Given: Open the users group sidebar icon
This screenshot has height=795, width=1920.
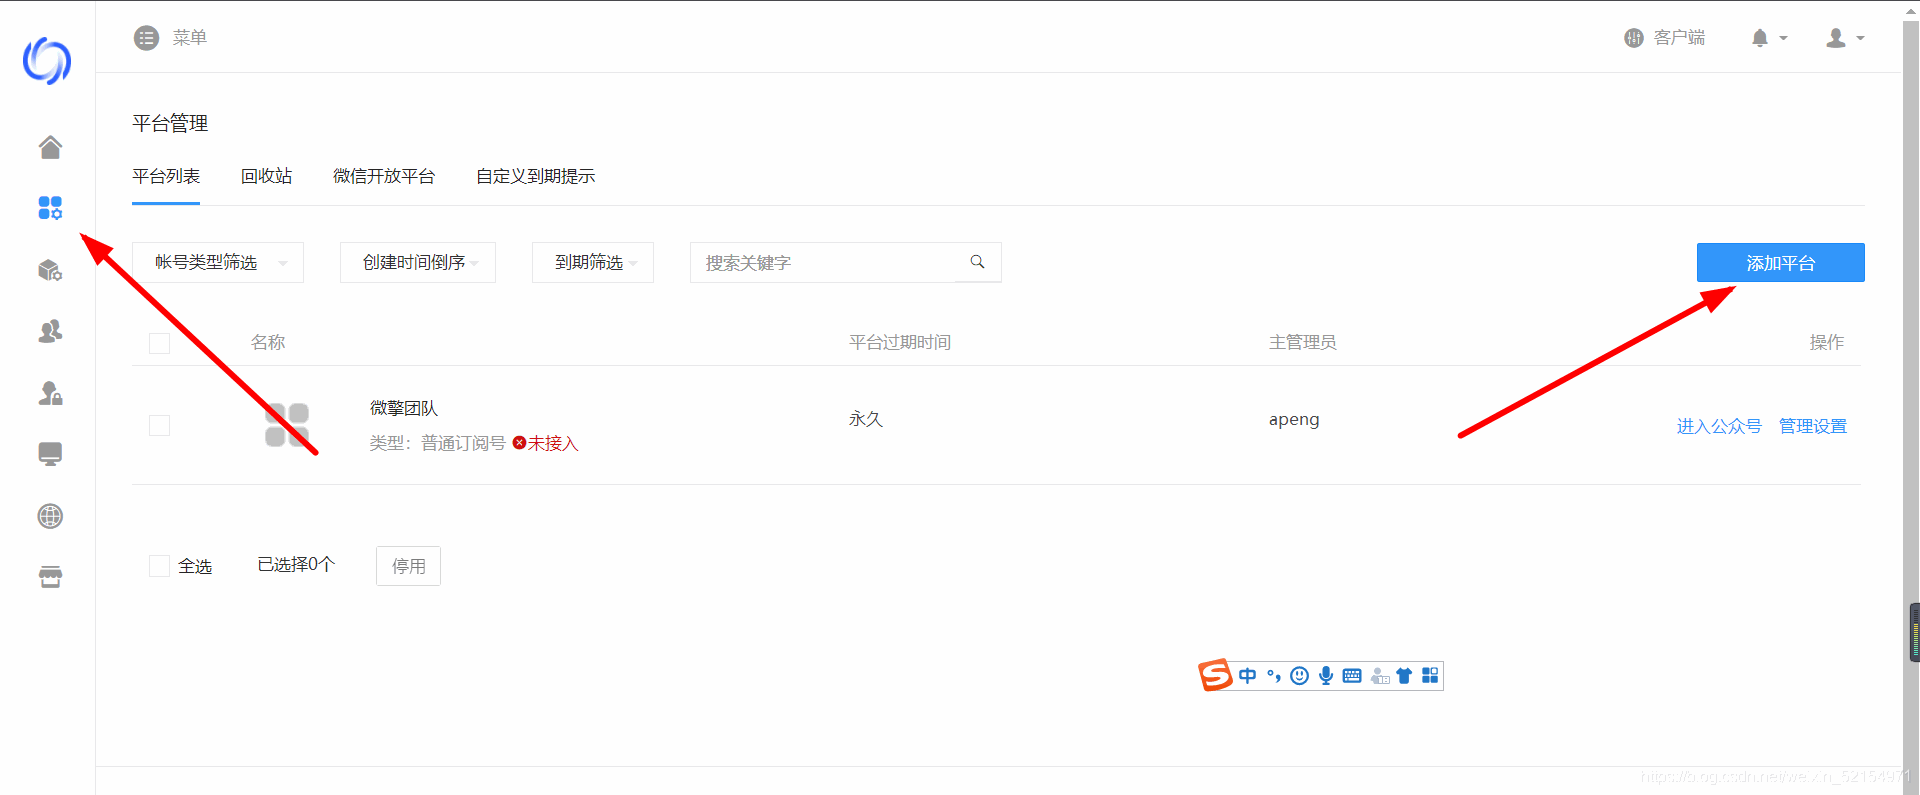Looking at the screenshot, I should click(50, 331).
